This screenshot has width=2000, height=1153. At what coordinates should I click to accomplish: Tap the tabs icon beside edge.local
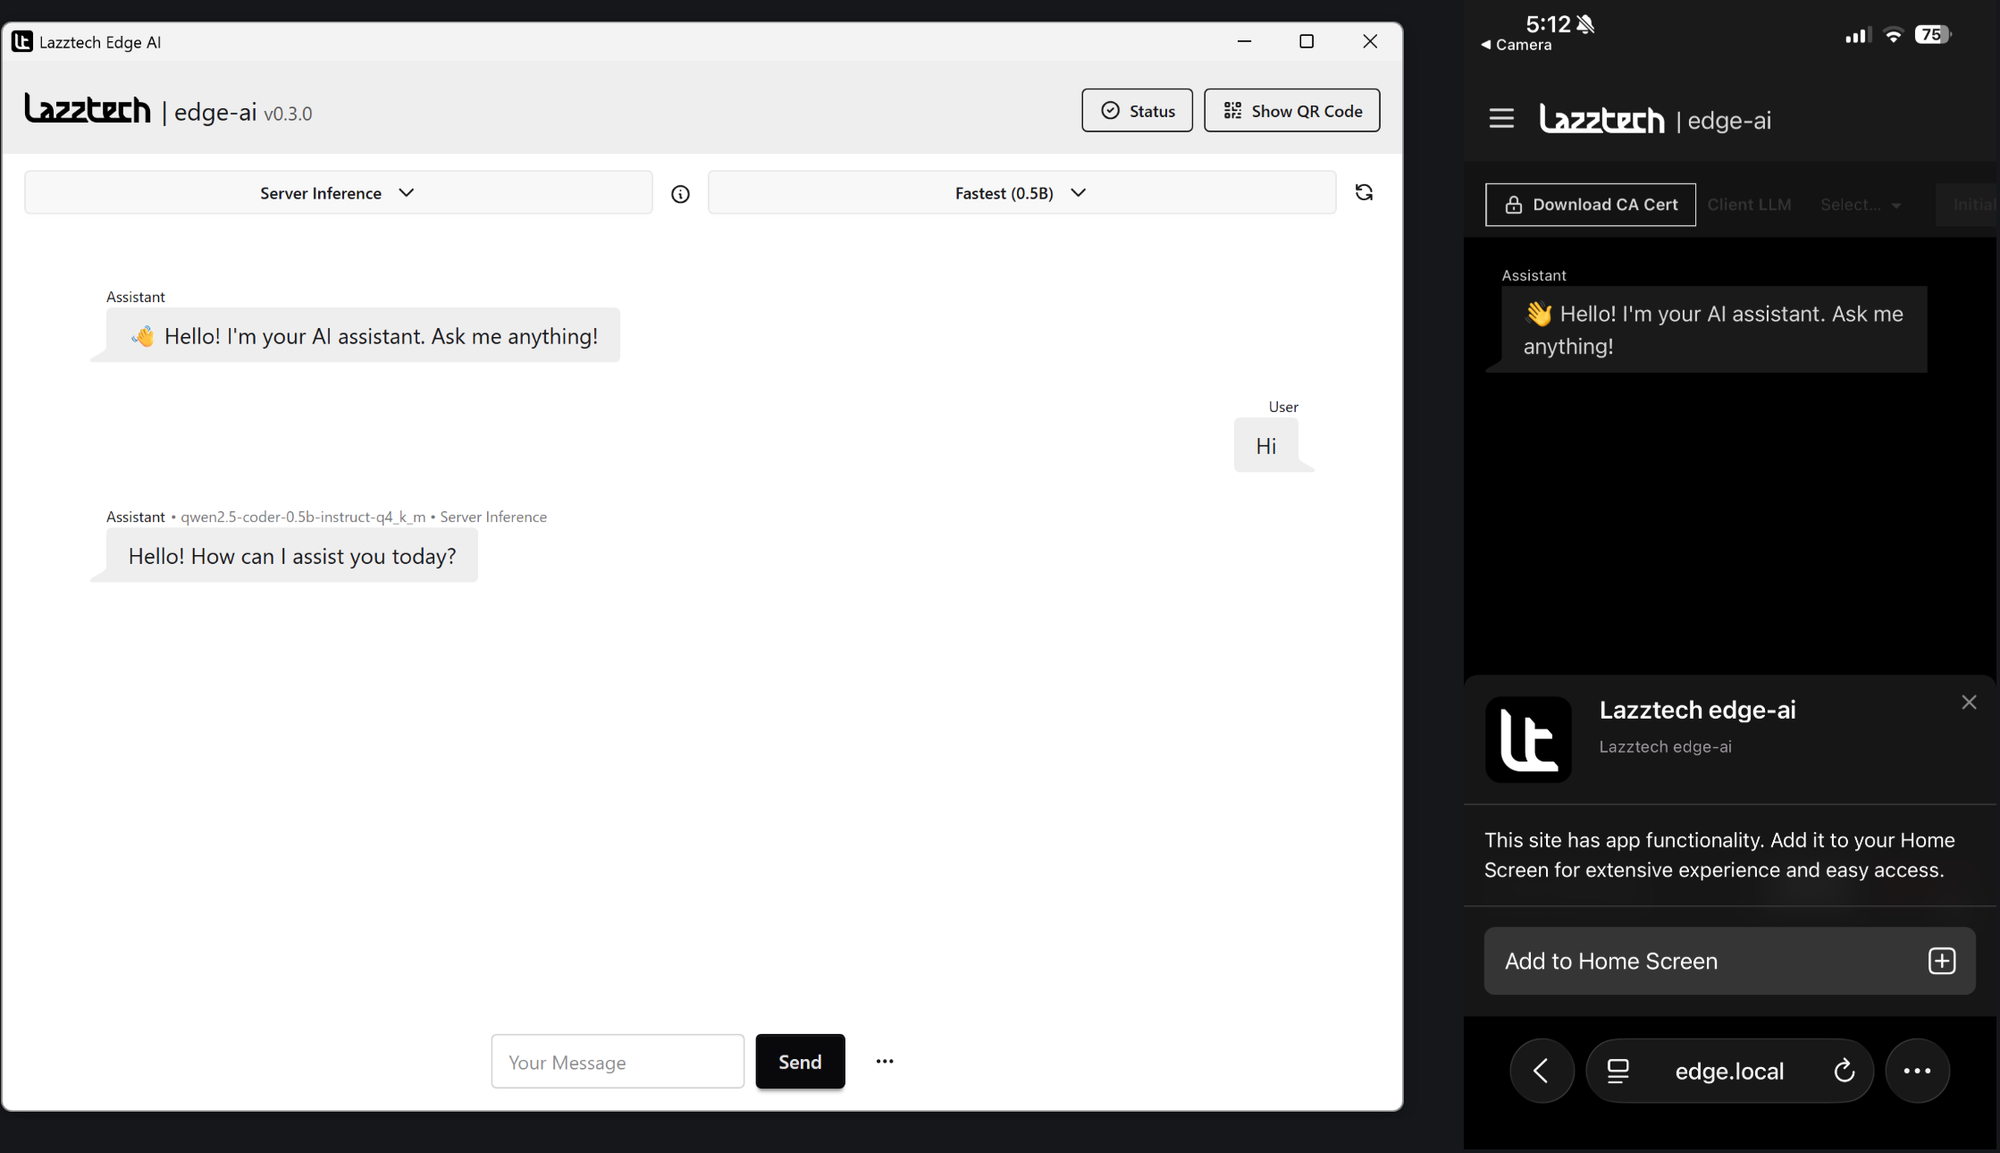point(1618,1071)
